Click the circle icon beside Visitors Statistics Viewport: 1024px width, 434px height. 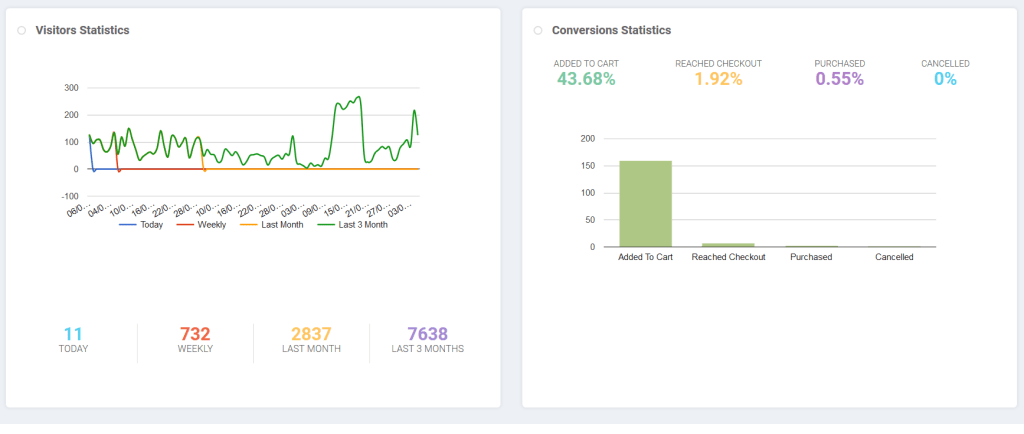[x=22, y=31]
